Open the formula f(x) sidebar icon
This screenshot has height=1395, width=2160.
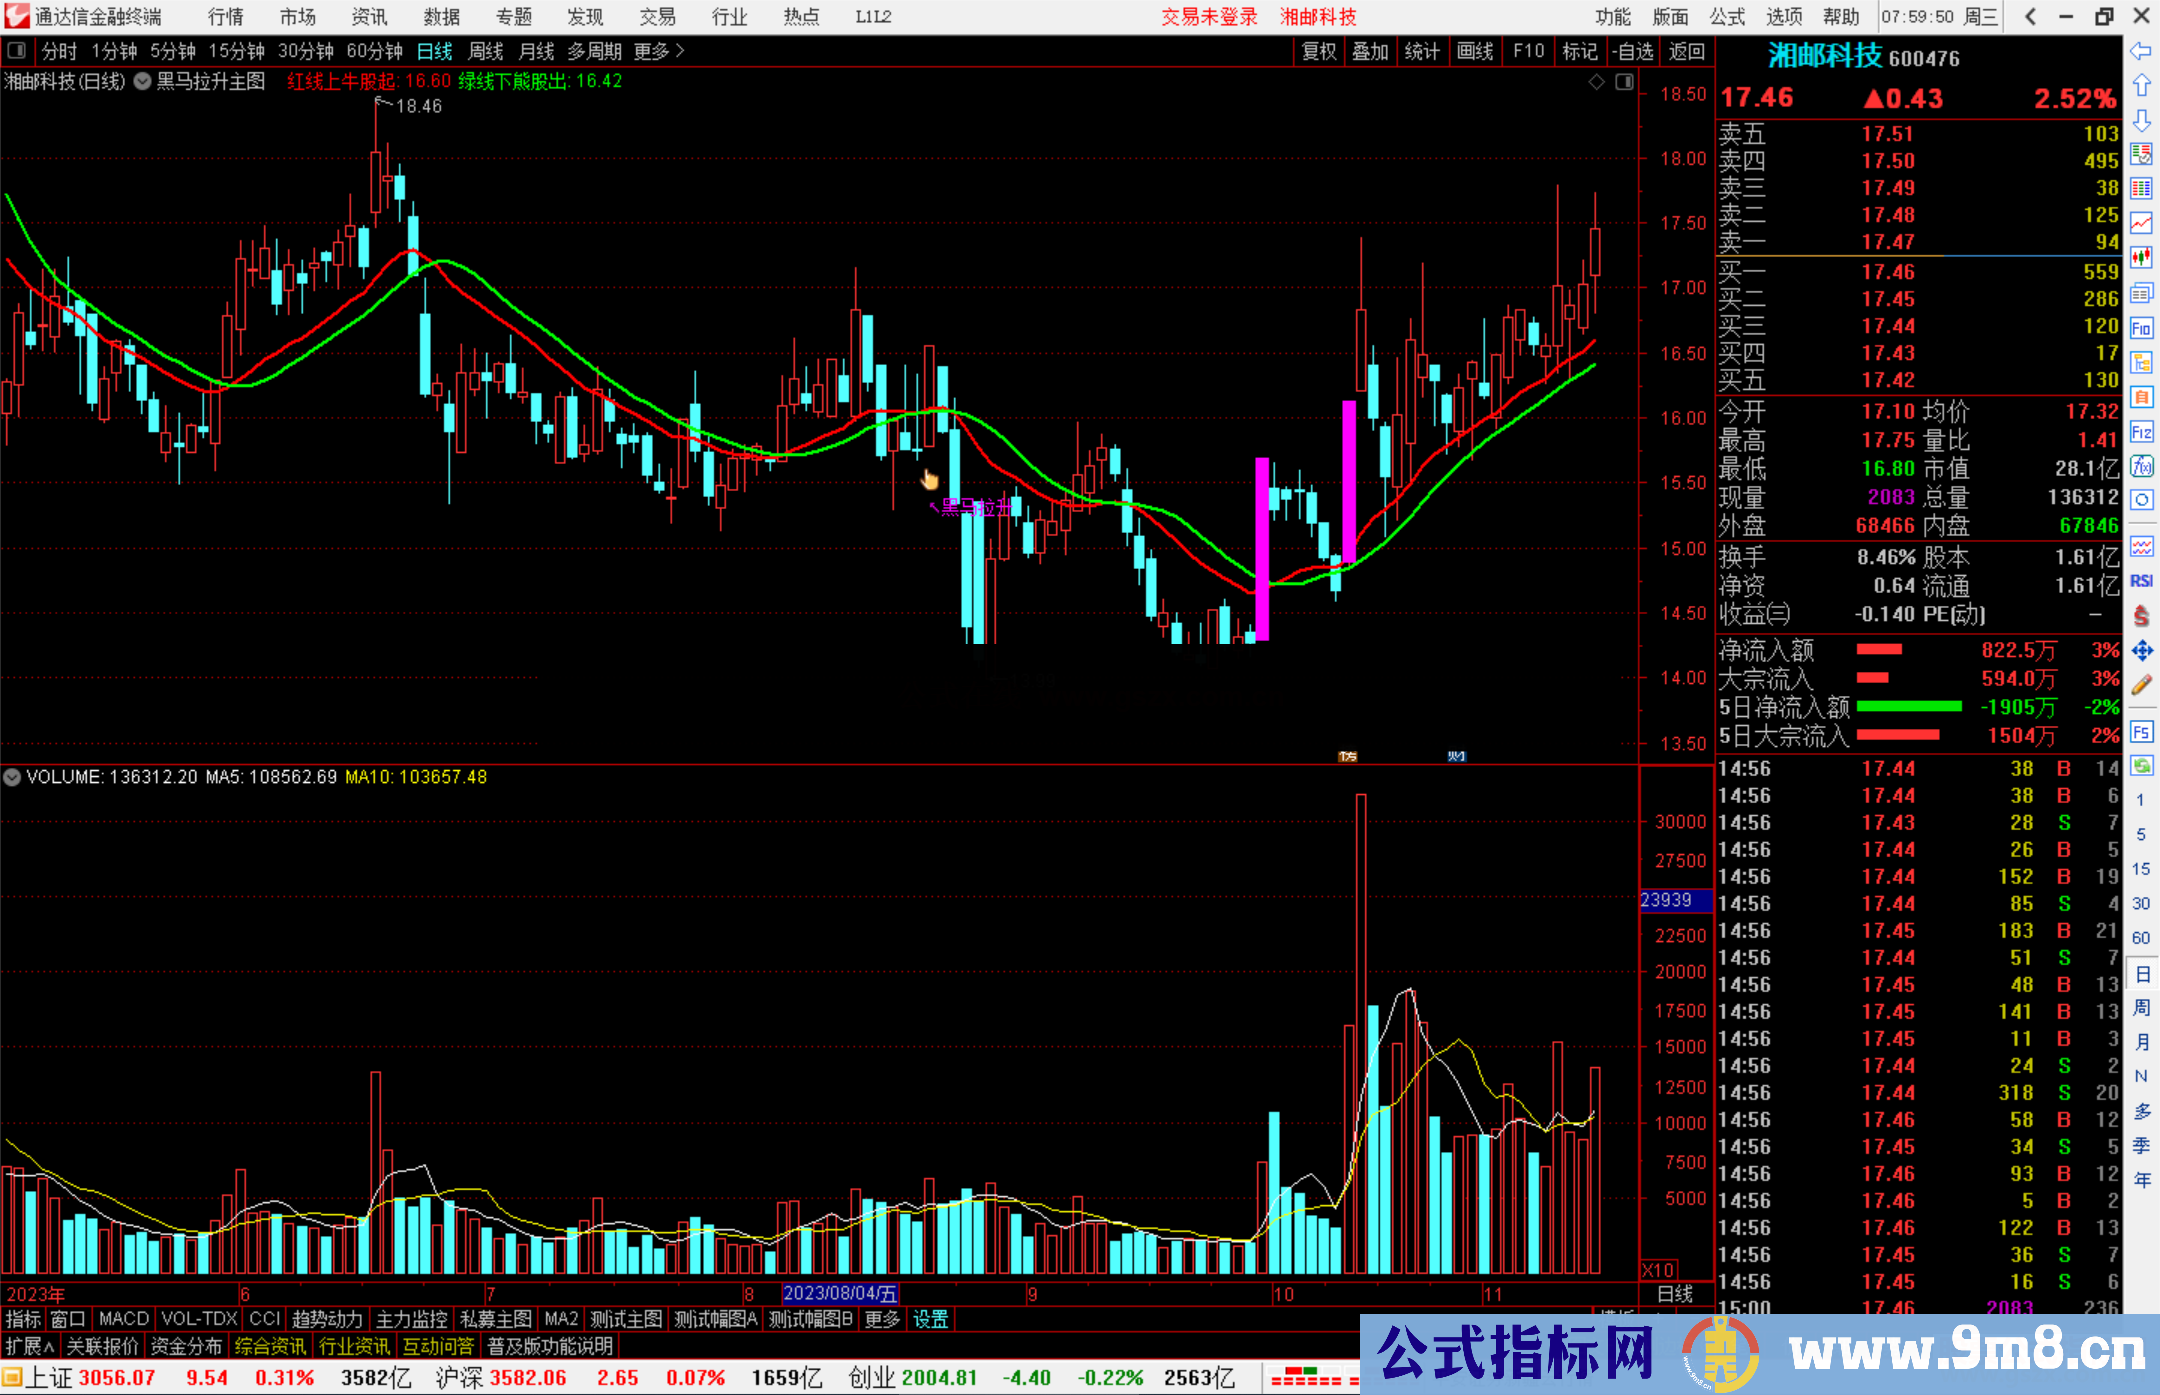(x=2141, y=466)
